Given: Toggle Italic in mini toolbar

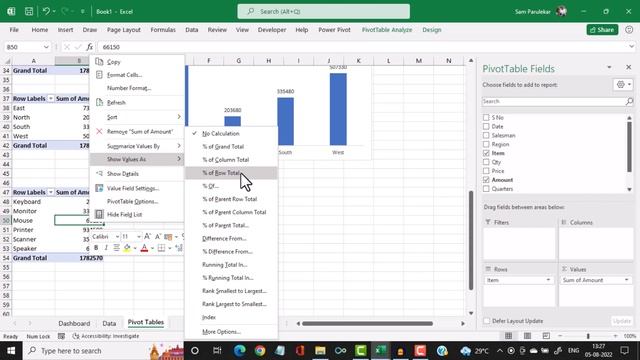Looking at the screenshot, I should coord(106,248).
